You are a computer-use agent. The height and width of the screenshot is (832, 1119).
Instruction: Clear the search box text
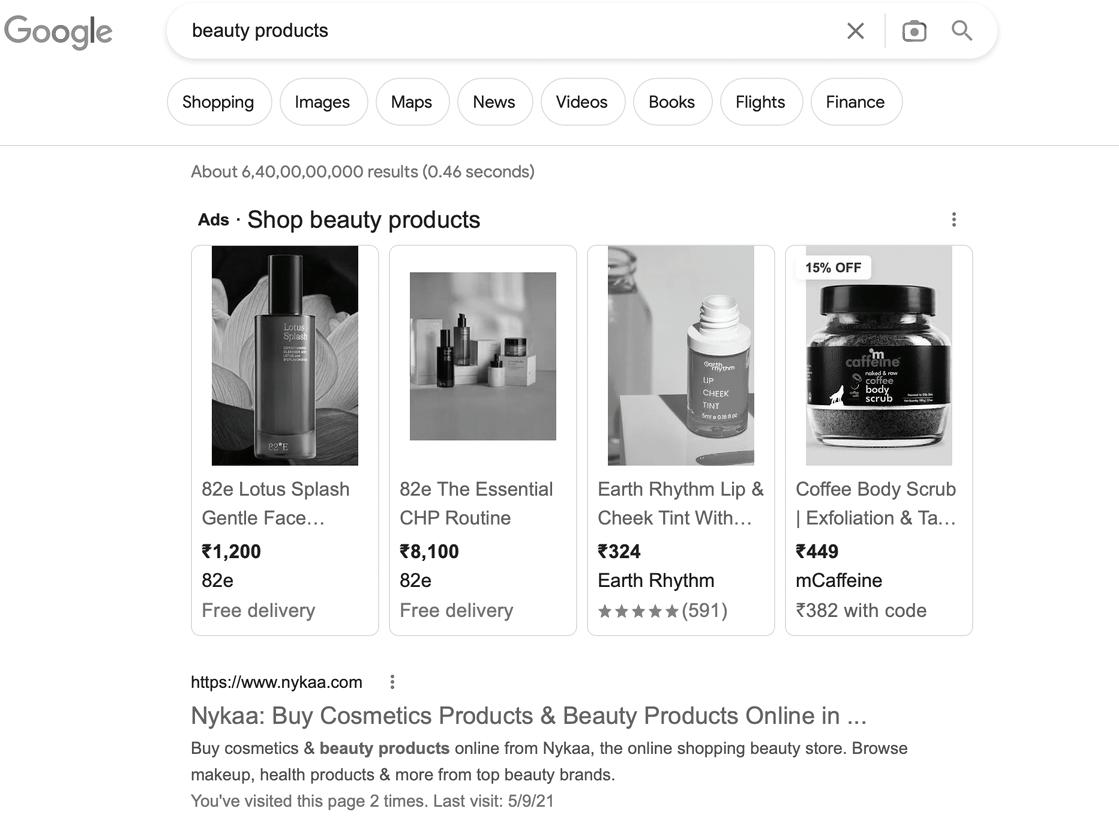(855, 31)
